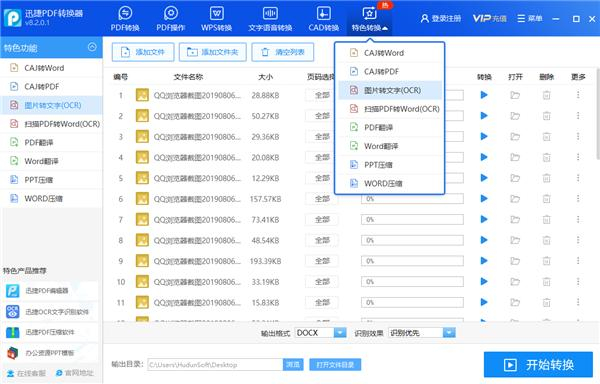Click the thumbnail icon of file 3

pyautogui.click(x=142, y=137)
